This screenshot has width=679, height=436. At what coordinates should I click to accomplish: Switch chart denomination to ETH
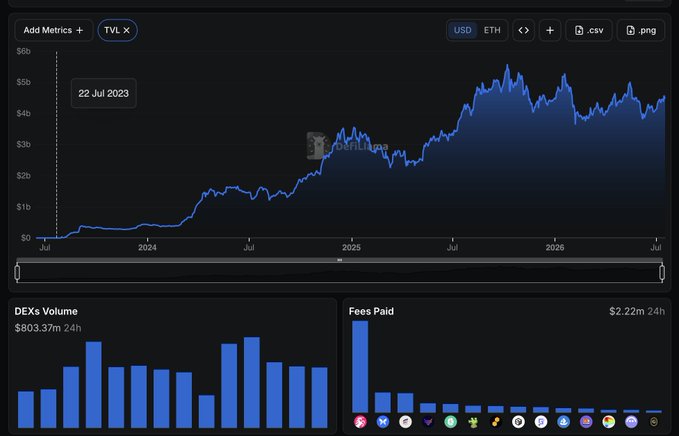coord(492,30)
